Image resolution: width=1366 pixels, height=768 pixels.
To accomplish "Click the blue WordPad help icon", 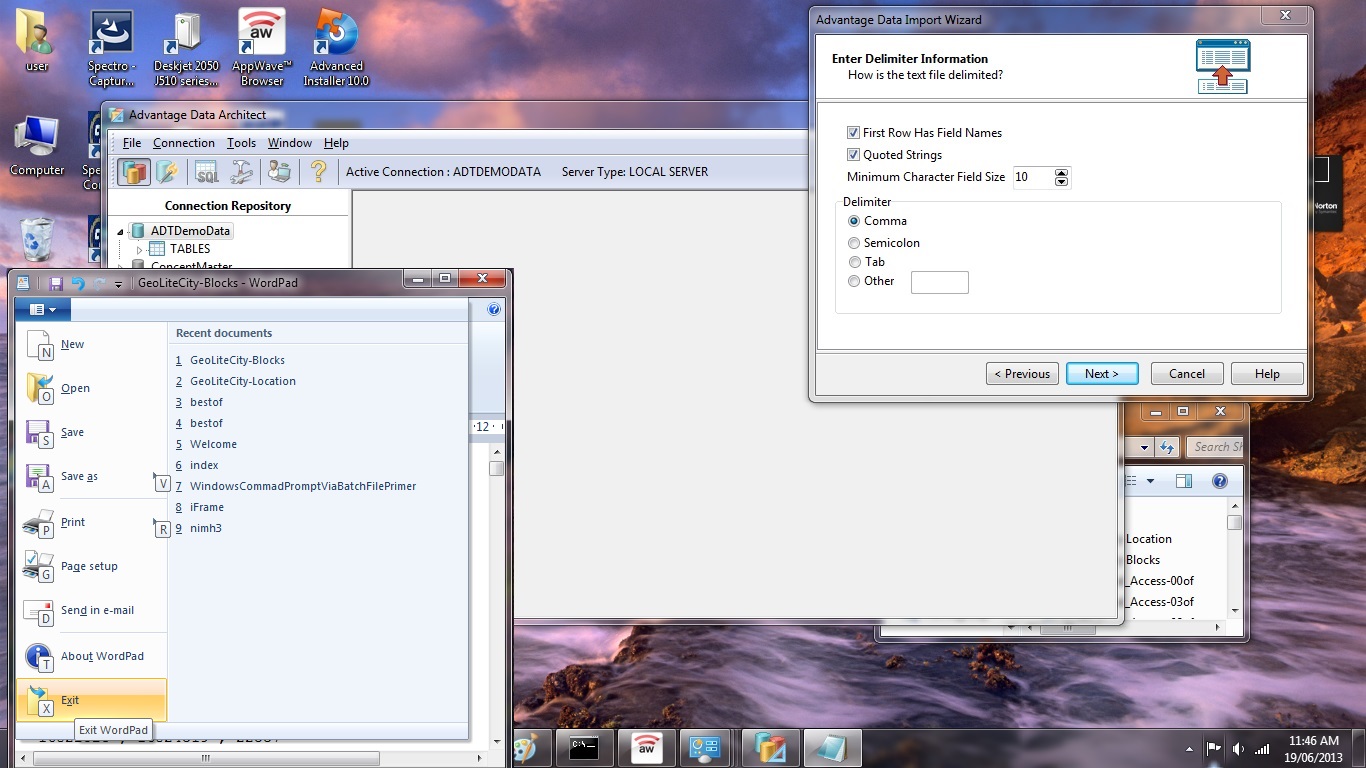I will [493, 310].
